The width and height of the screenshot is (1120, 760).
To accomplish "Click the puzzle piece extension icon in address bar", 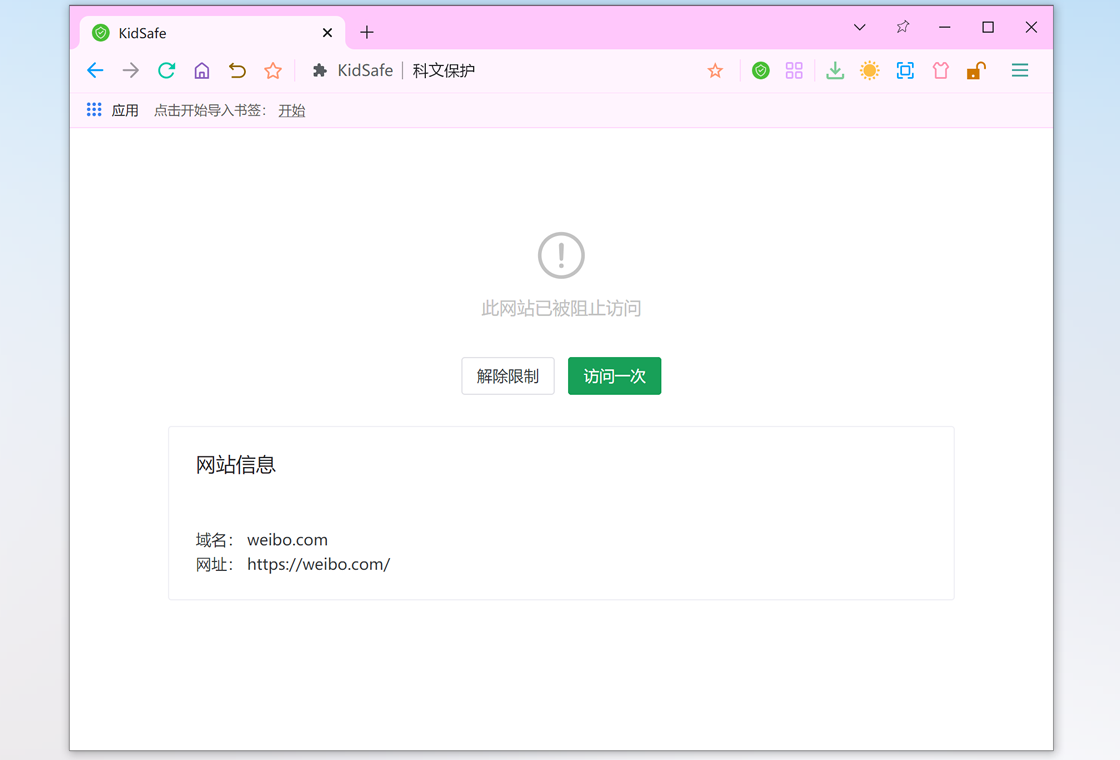I will pyautogui.click(x=319, y=70).
